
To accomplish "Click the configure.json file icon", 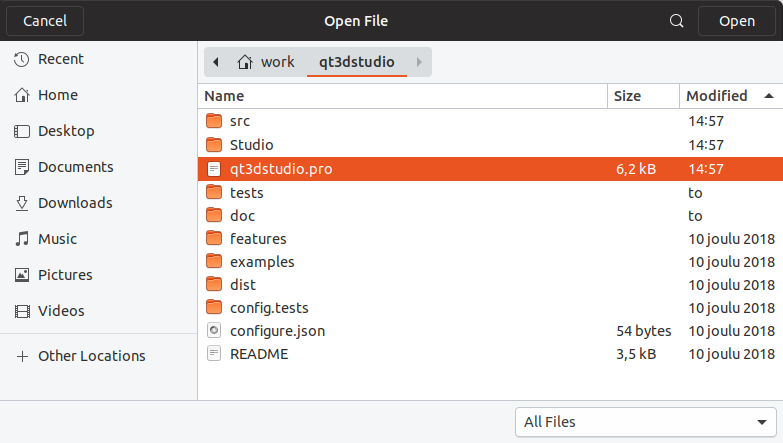I will 213,330.
